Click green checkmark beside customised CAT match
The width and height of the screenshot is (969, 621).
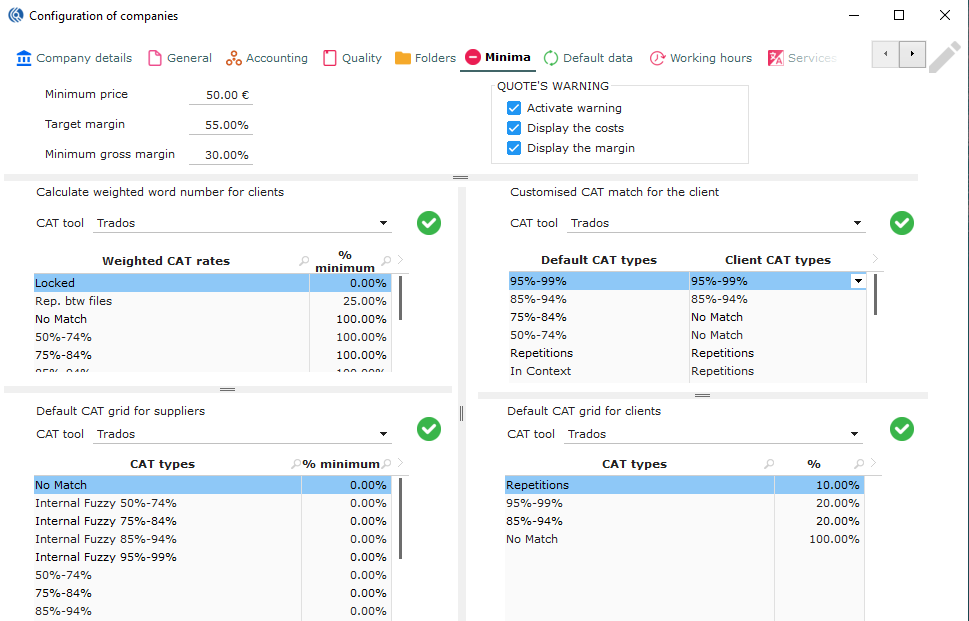902,223
